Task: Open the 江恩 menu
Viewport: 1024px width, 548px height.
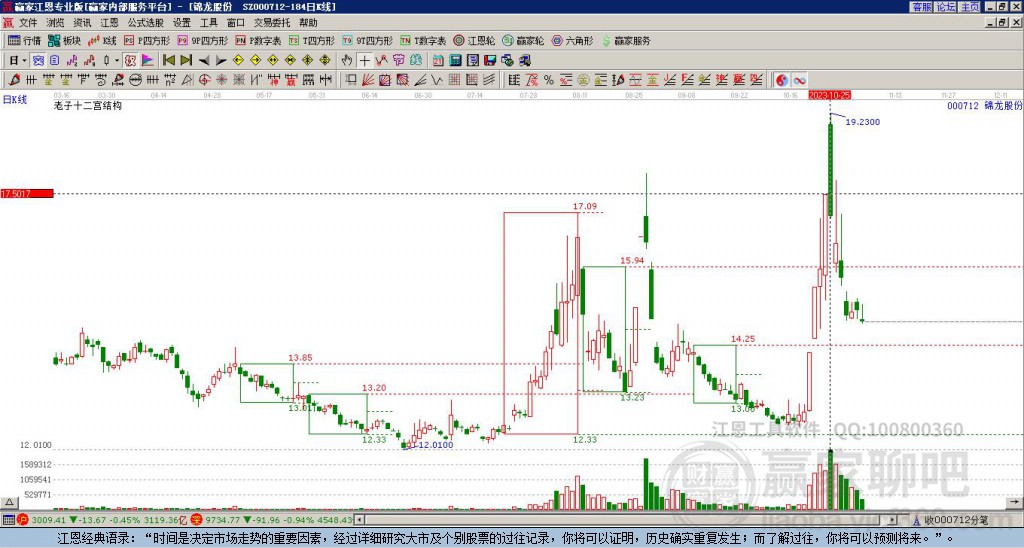Action: coord(109,23)
